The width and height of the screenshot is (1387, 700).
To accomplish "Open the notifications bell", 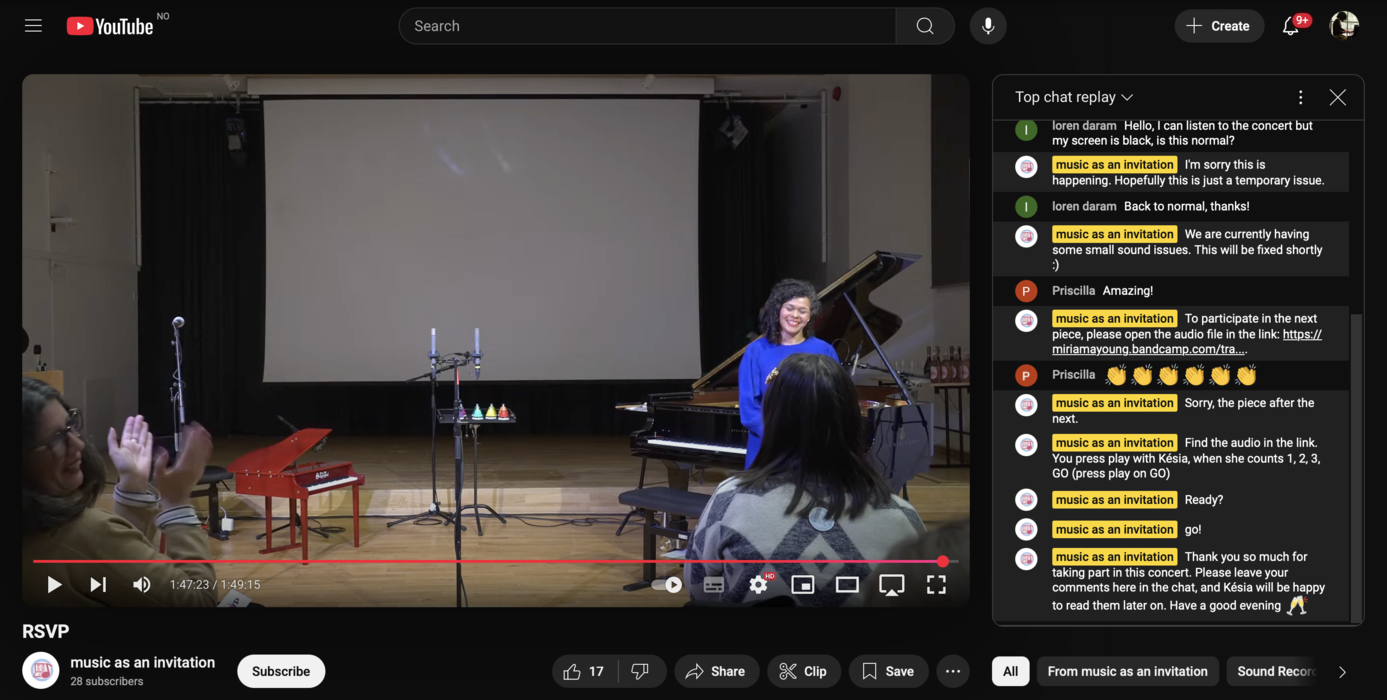I will [1291, 26].
